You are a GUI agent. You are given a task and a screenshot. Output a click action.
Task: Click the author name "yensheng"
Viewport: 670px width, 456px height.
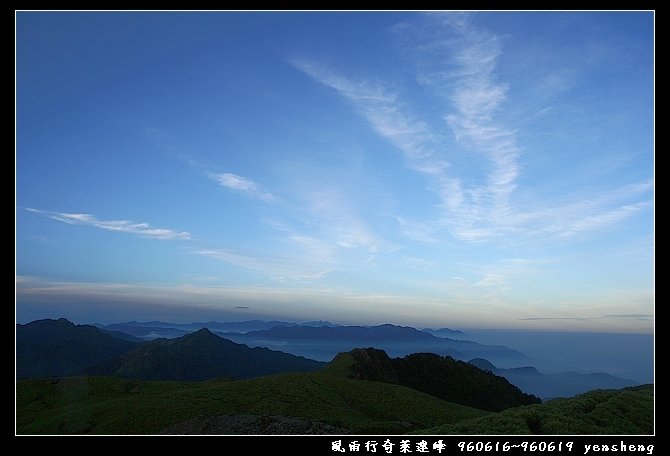click(x=619, y=447)
